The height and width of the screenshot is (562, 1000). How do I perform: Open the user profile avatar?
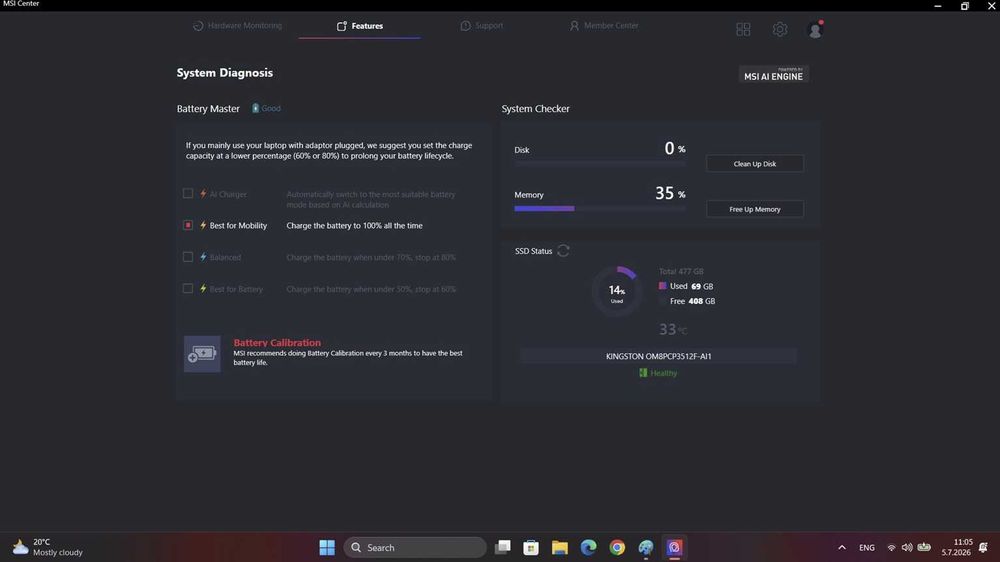coord(815,29)
